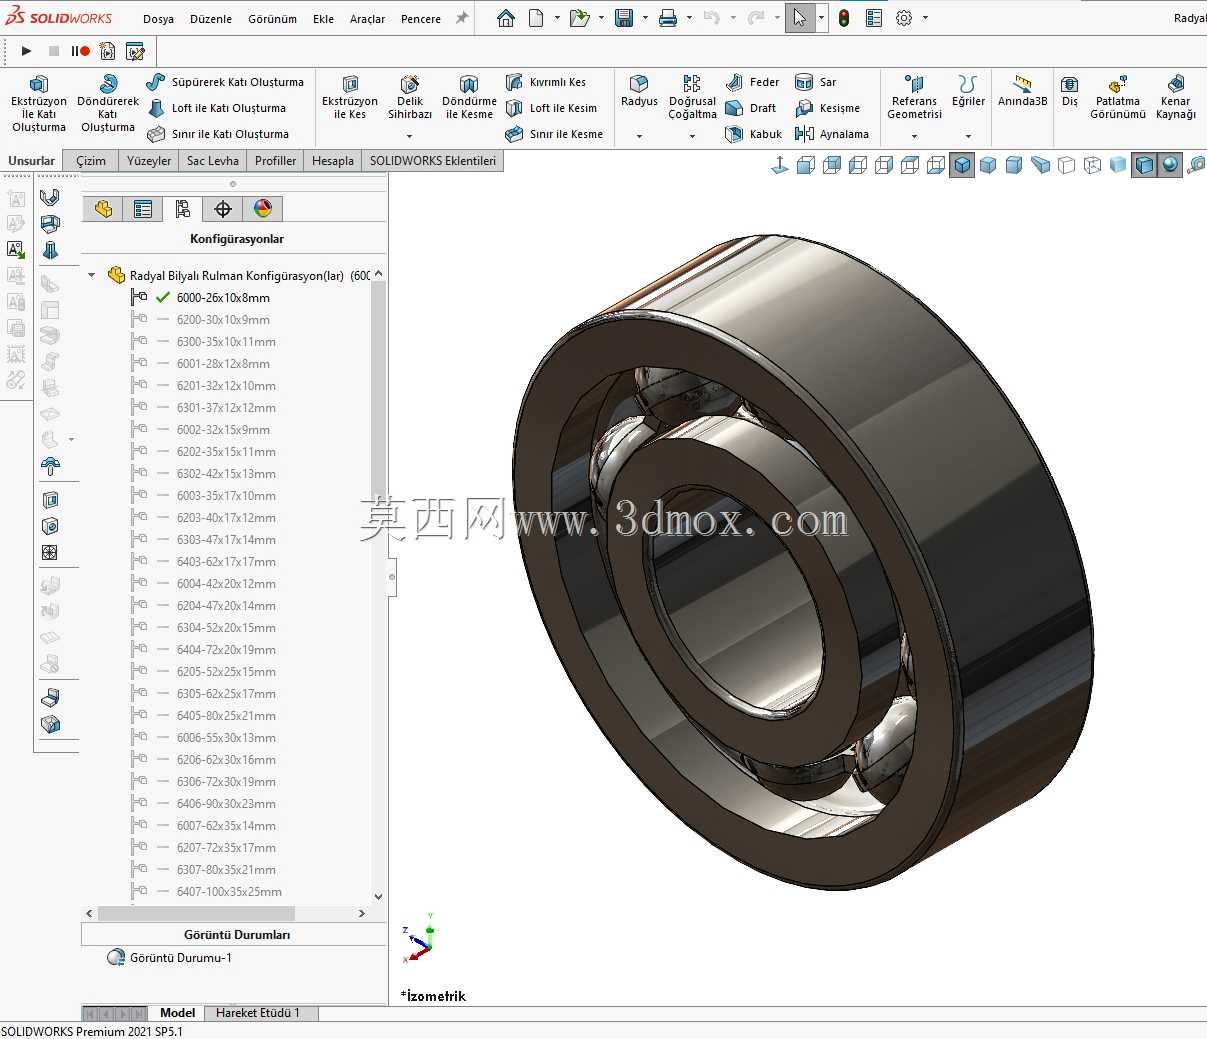Click the Home icon in top bar
Screen dimensions: 1207x1039
pyautogui.click(x=506, y=18)
